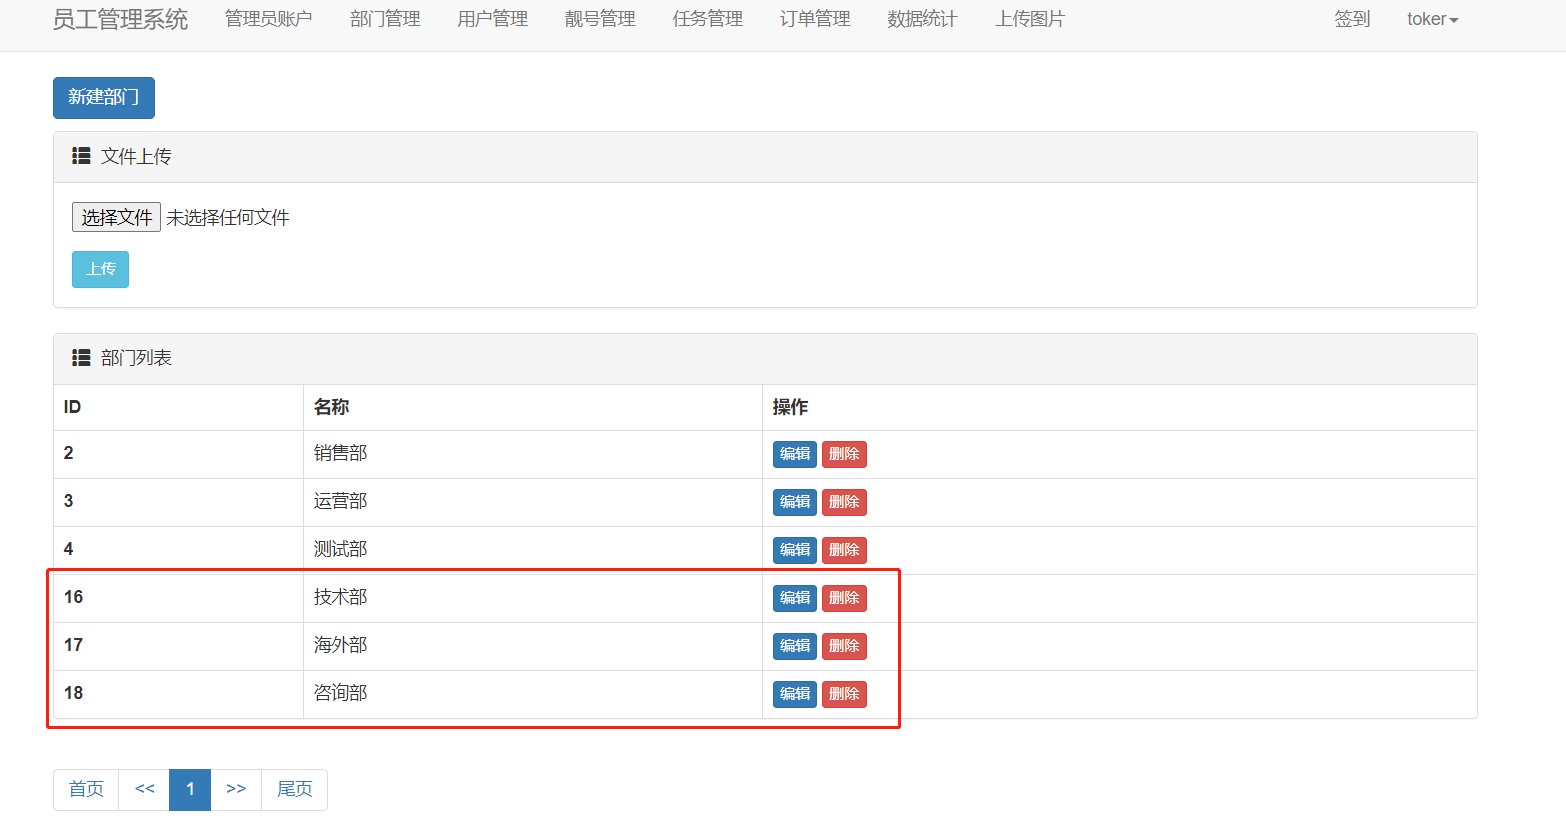Screen dimensions: 1566x821
Task: Click ID cell 17
Action: pos(178,646)
